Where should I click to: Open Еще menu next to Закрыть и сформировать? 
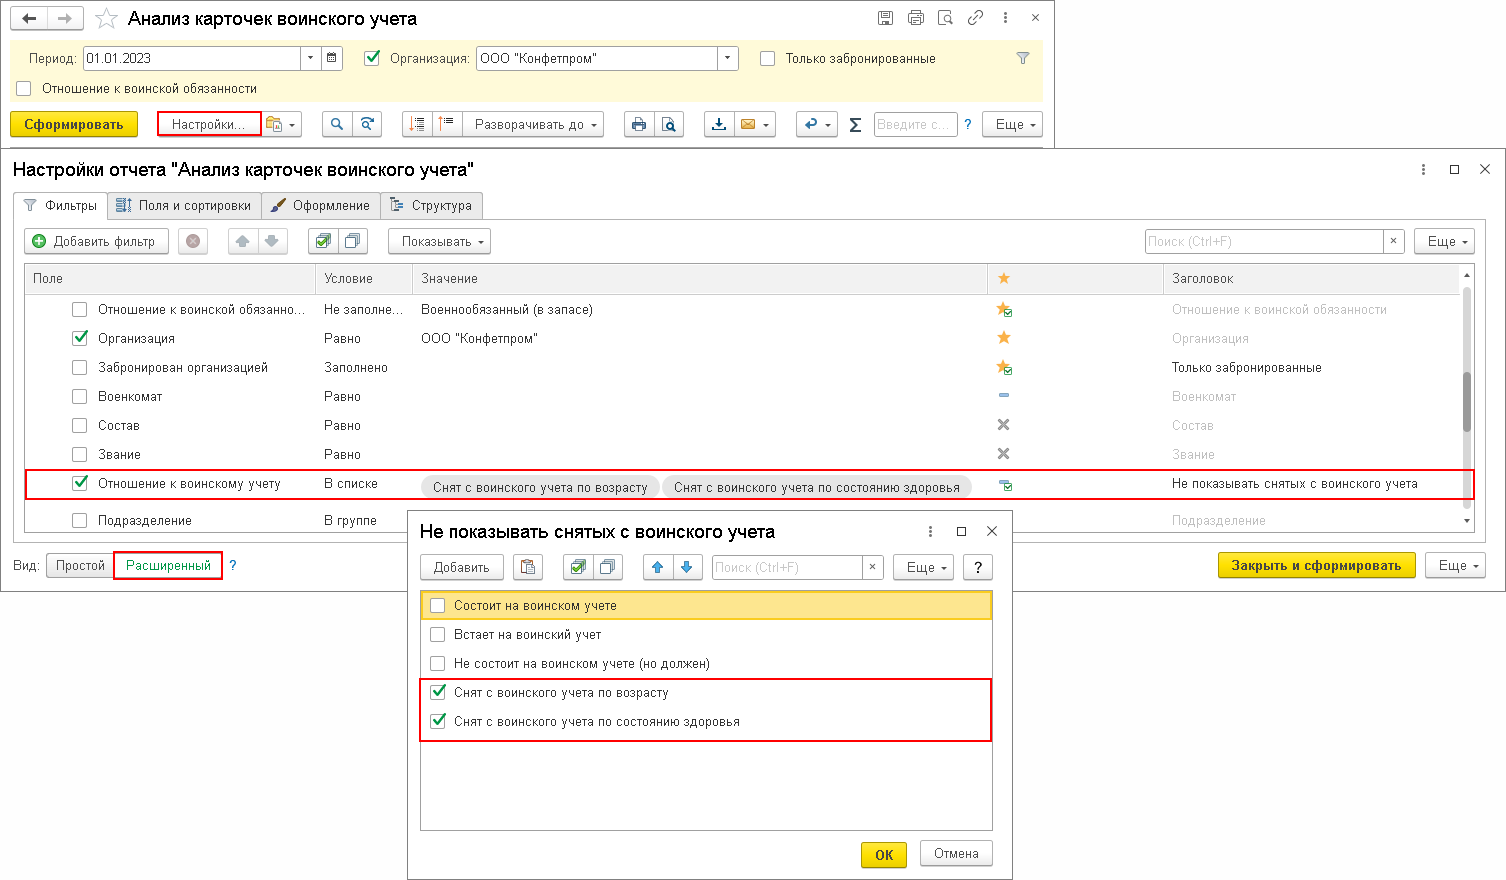(1455, 565)
